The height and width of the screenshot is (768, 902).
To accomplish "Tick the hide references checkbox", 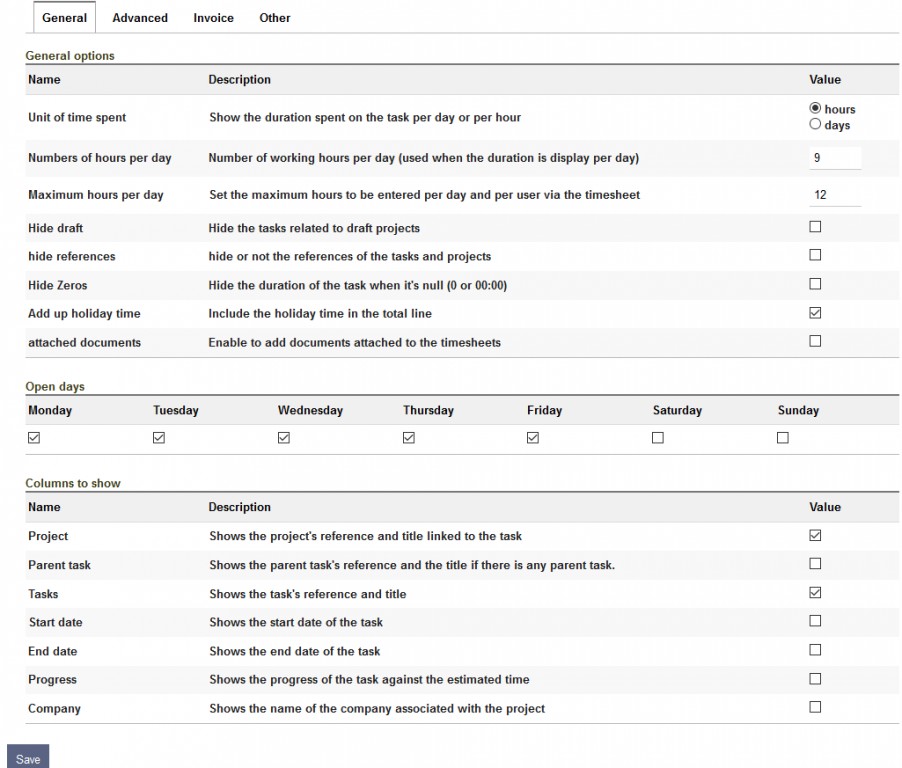I will 815,256.
